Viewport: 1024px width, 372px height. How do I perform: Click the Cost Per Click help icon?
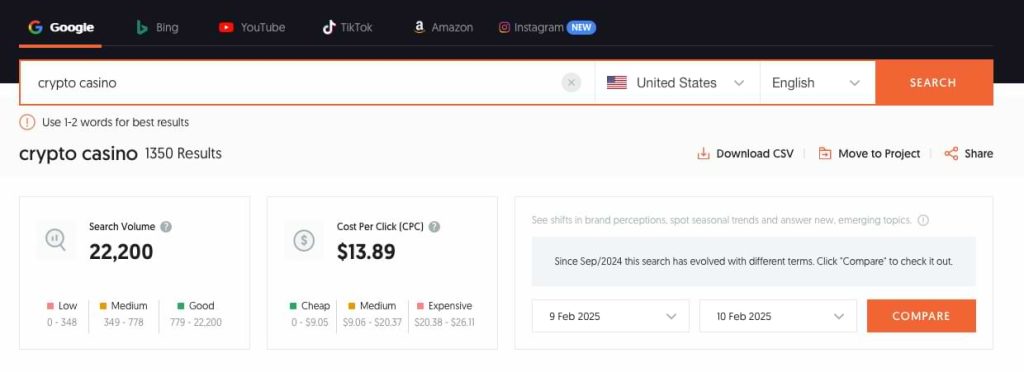434,227
